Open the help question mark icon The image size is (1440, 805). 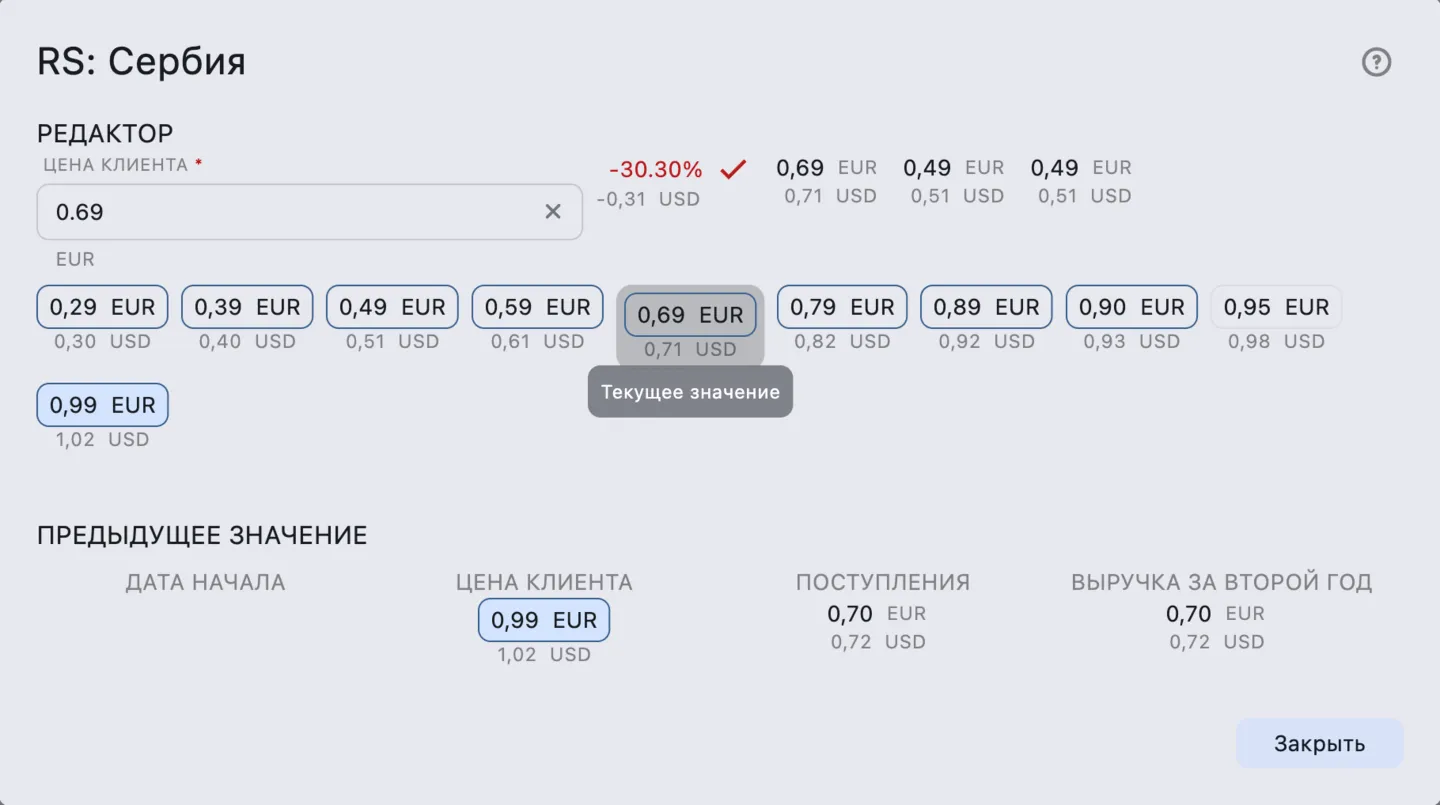pyautogui.click(x=1377, y=63)
